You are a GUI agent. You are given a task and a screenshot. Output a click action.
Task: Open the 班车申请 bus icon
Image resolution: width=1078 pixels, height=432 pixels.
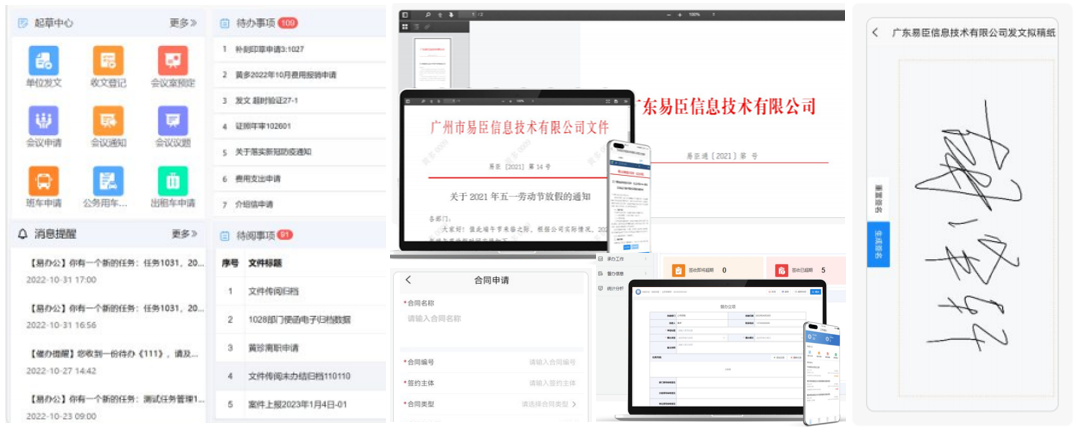43,181
